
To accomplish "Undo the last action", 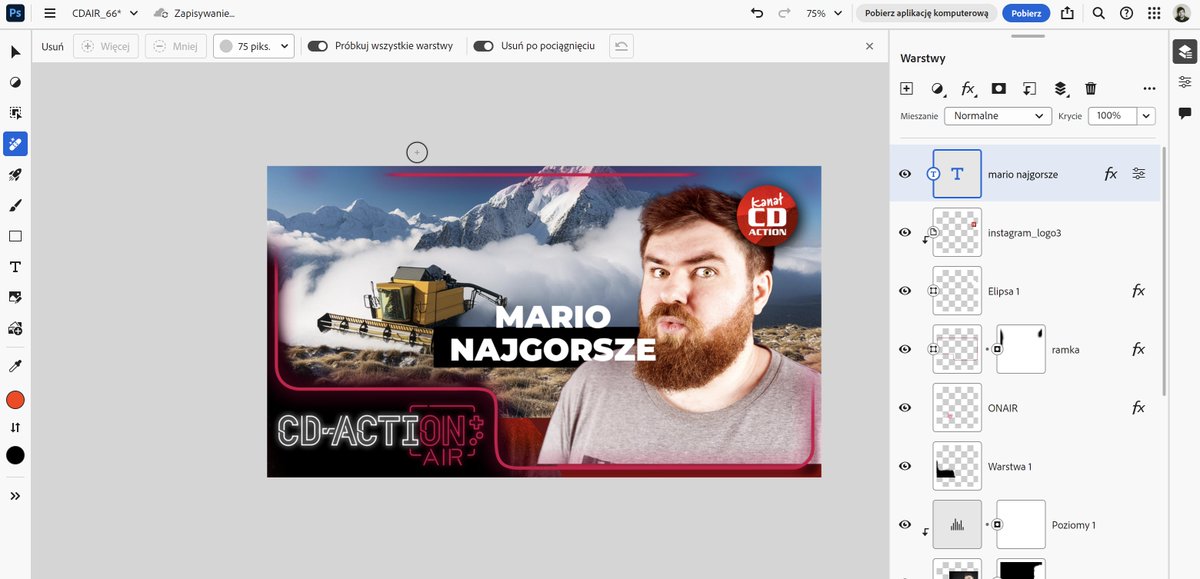I will click(x=757, y=13).
